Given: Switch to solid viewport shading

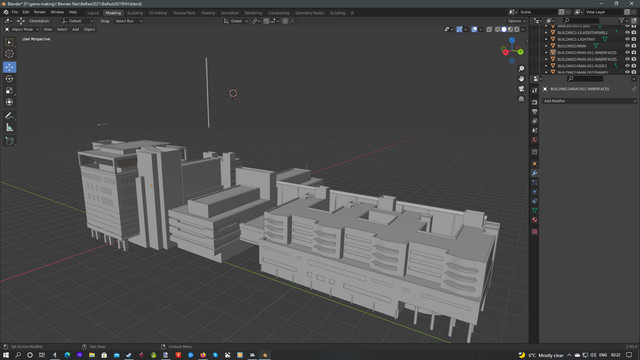Looking at the screenshot, I should tap(504, 29).
